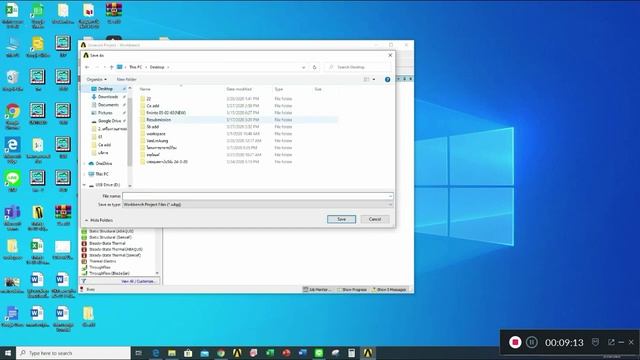This screenshot has width=640, height=360.
Task: Click the Search Desktop field
Action: pos(358,67)
